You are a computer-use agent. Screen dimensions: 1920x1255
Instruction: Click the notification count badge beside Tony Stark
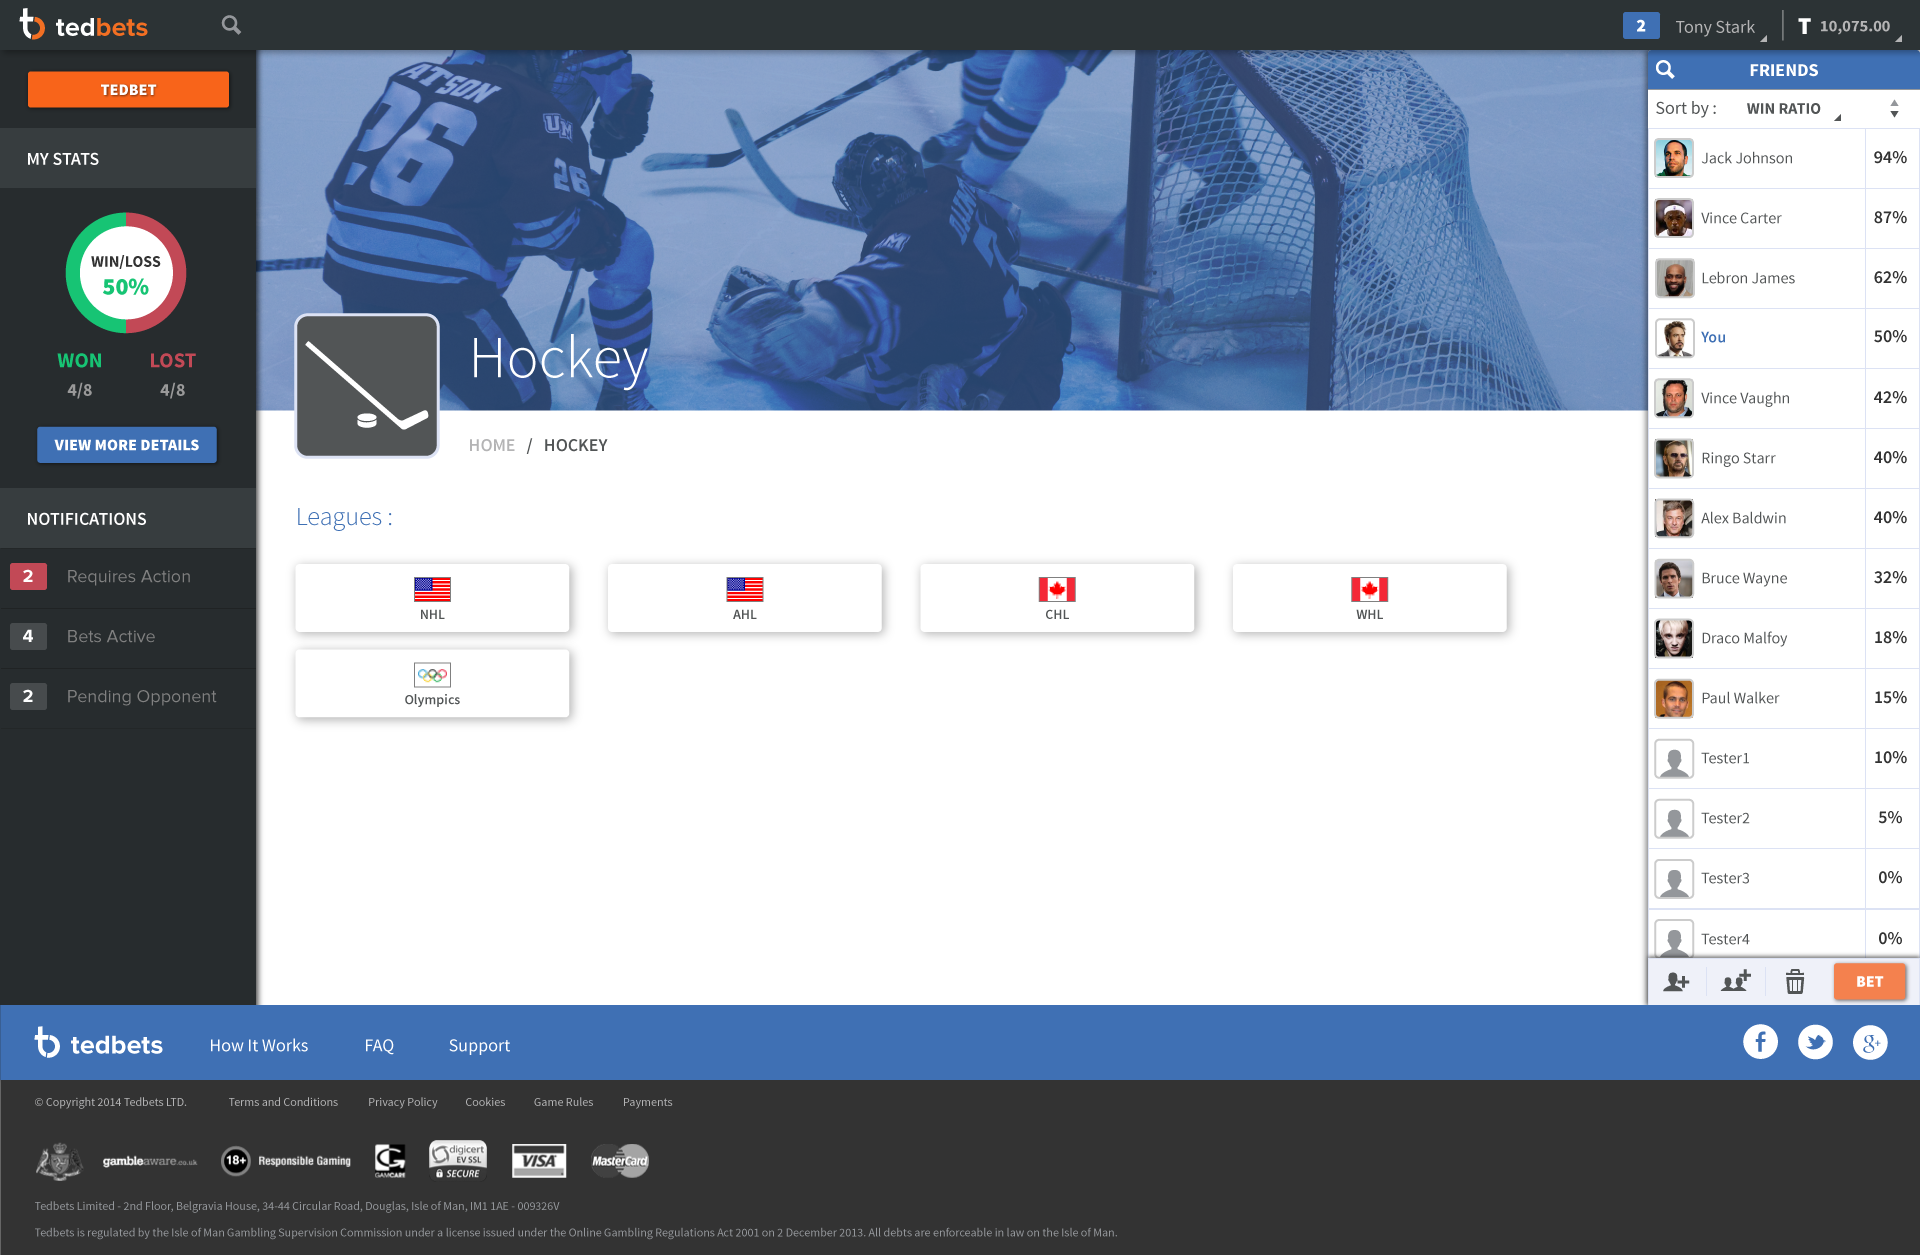pos(1640,26)
